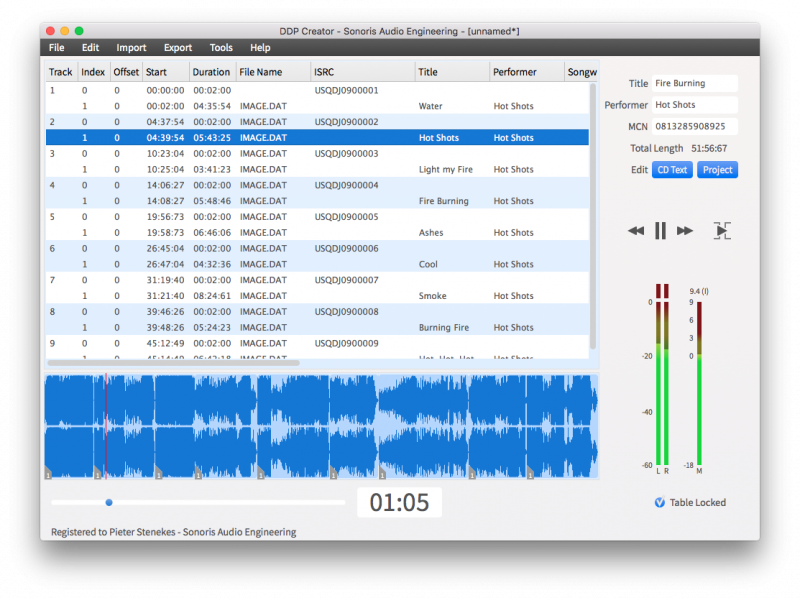The height and width of the screenshot is (598, 800).
Task: Click the playback position slider below the waveform
Action: point(108,503)
